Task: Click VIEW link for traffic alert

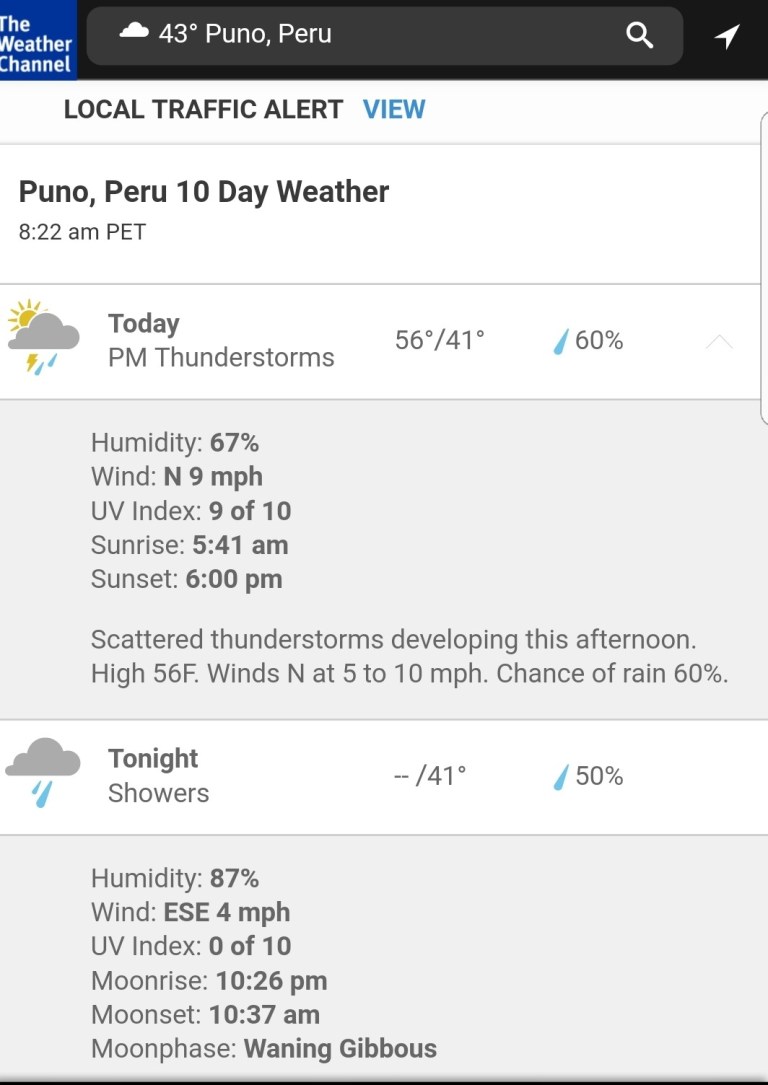Action: point(394,109)
